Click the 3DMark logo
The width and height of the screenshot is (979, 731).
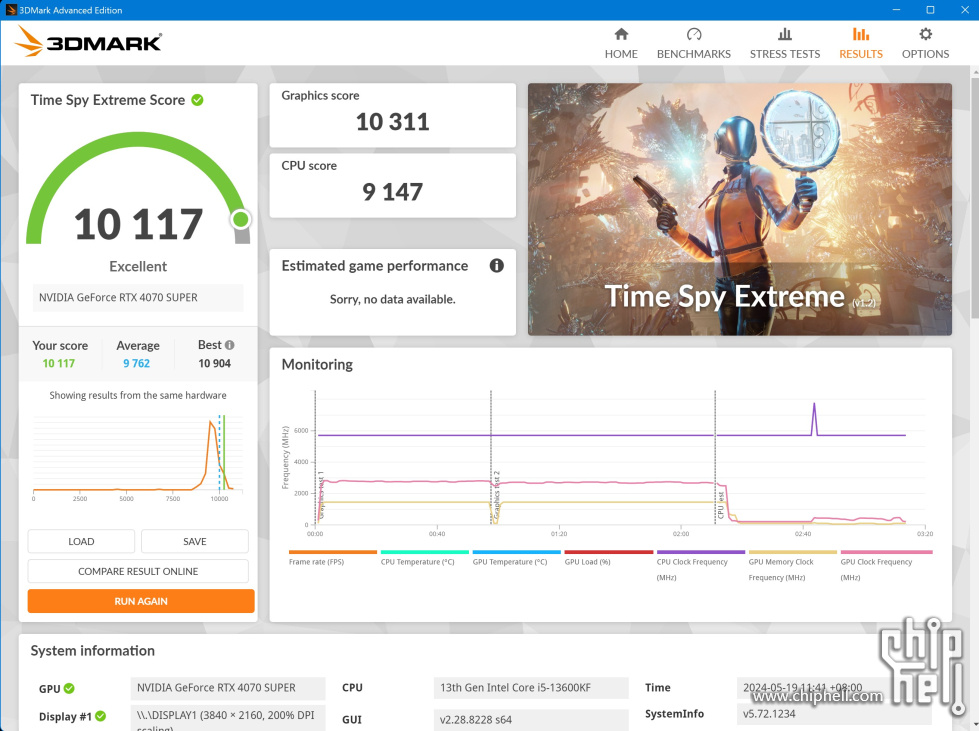tap(88, 41)
